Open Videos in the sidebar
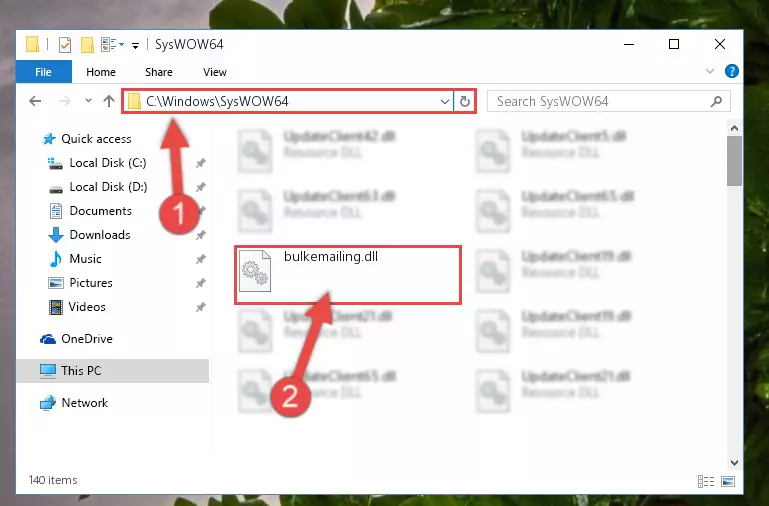The image size is (769, 506). [x=87, y=307]
